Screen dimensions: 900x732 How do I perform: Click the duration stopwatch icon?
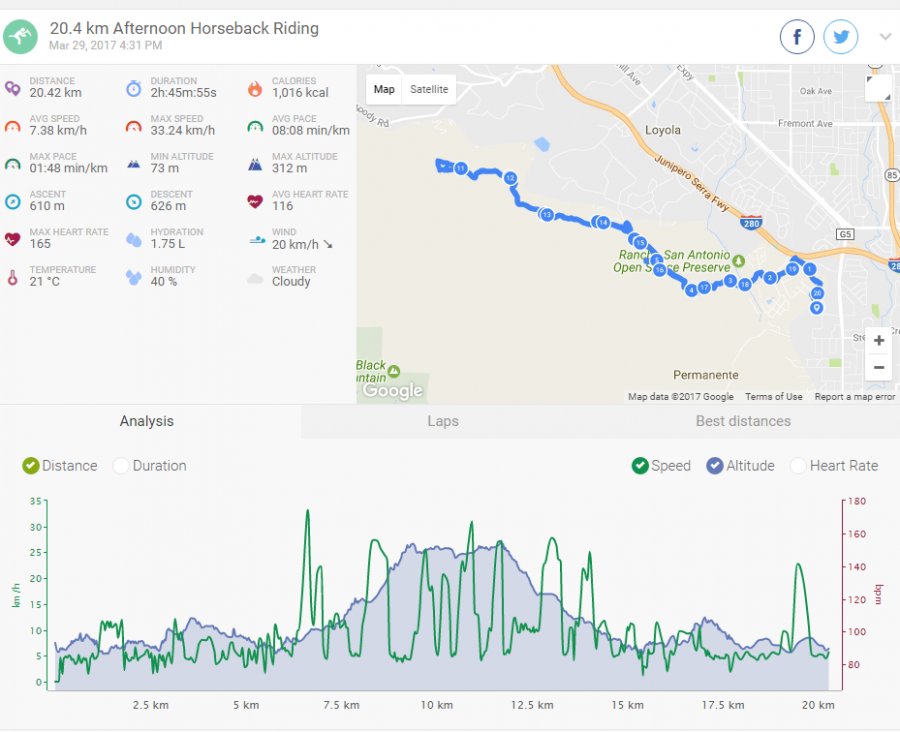(134, 88)
